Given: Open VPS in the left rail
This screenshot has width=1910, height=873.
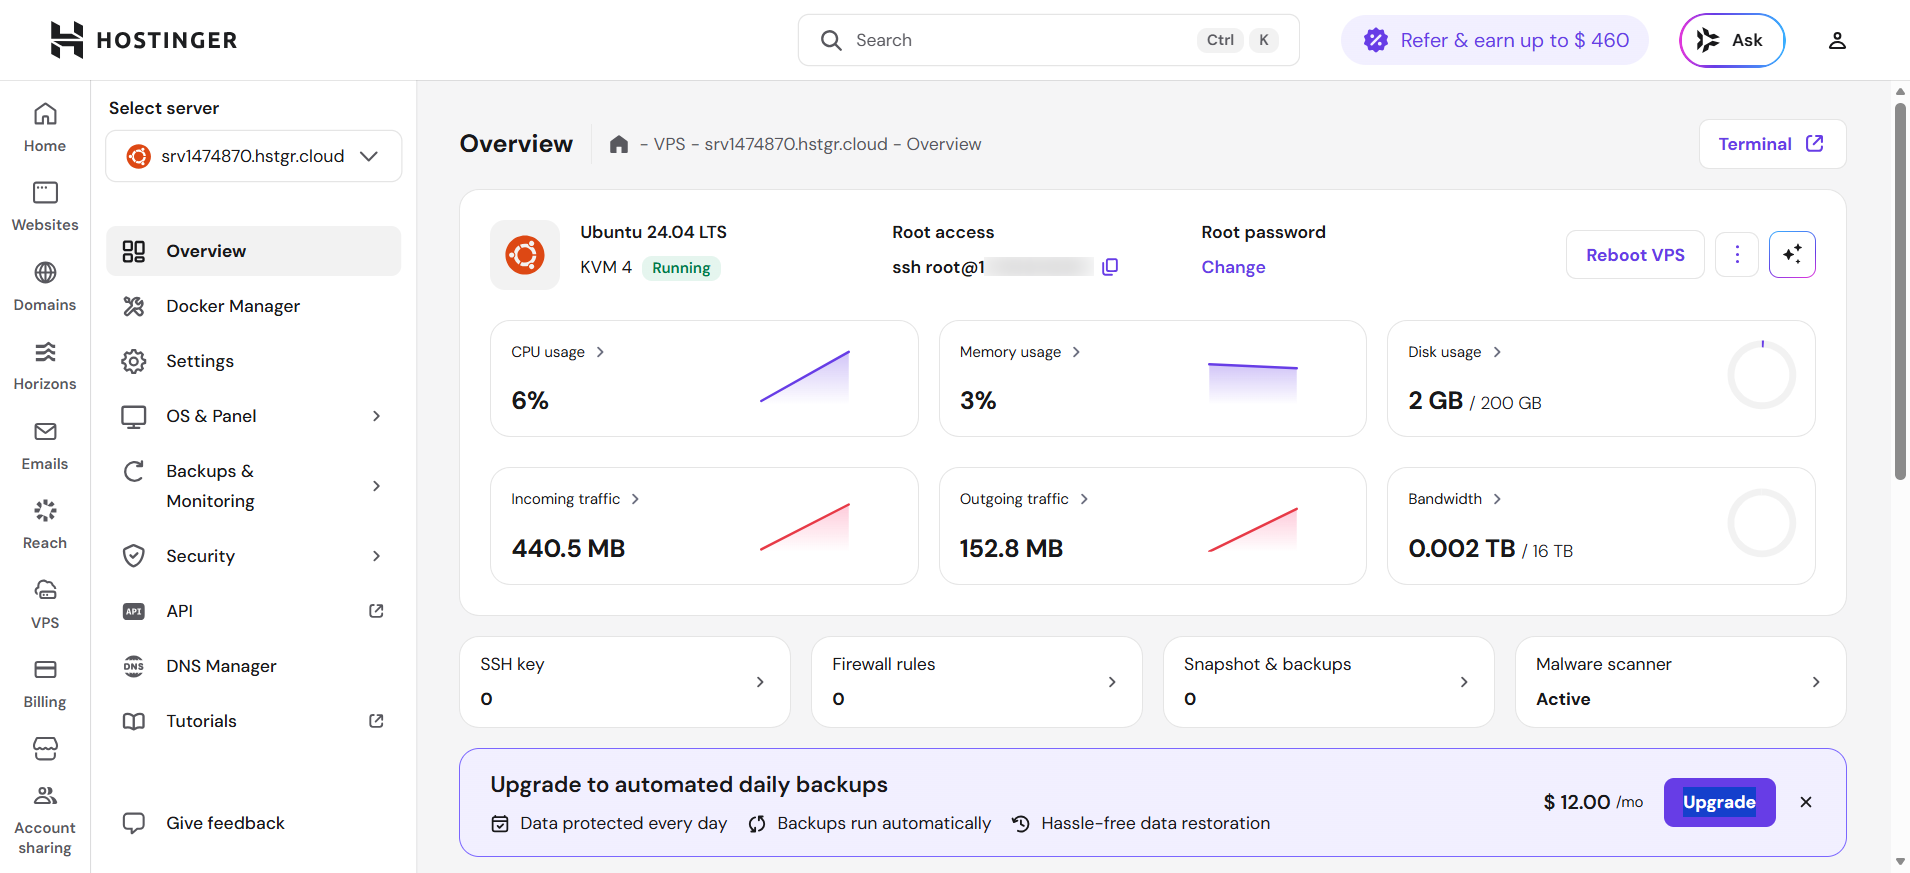Looking at the screenshot, I should pos(45,605).
